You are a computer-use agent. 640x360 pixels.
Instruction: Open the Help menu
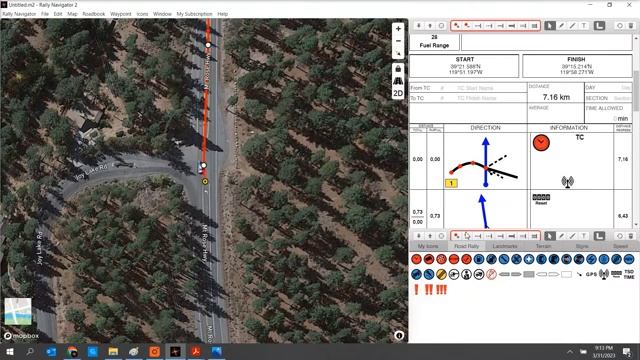coord(222,14)
